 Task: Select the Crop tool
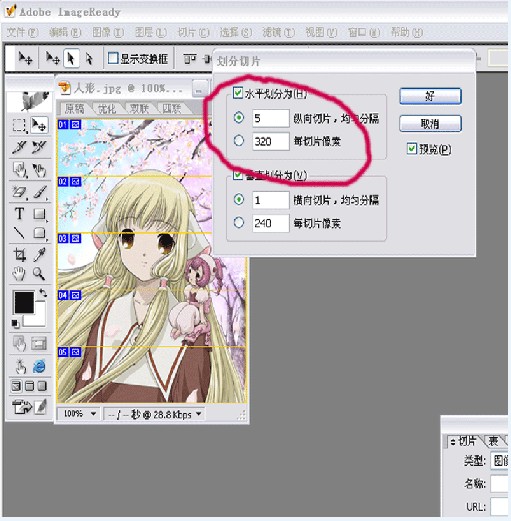coord(19,255)
